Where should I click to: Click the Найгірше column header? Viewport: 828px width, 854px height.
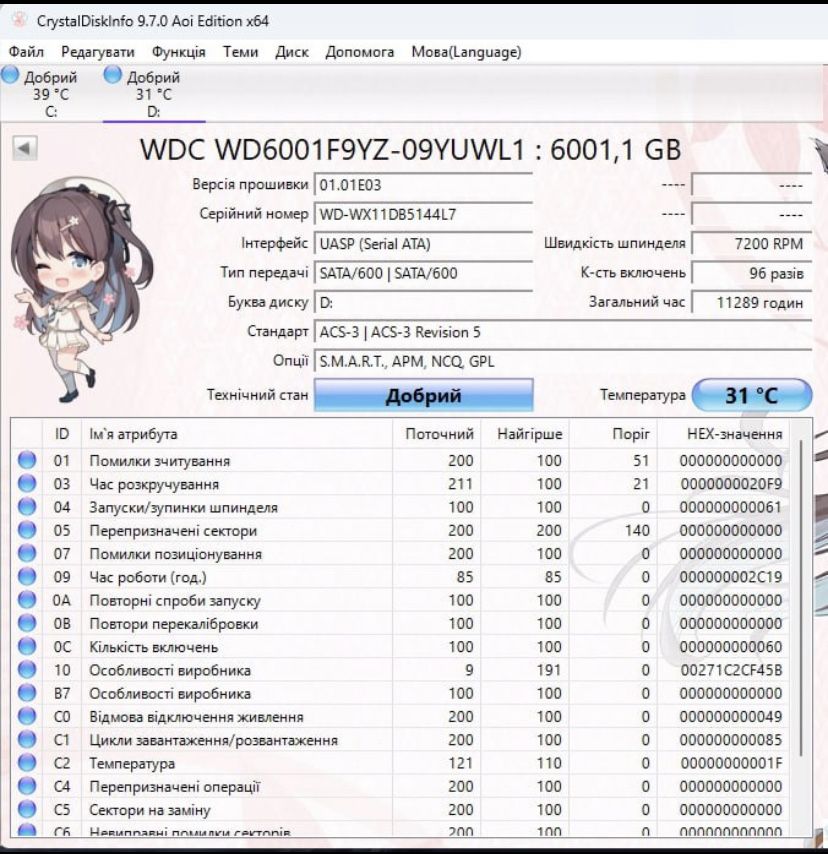tap(526, 434)
